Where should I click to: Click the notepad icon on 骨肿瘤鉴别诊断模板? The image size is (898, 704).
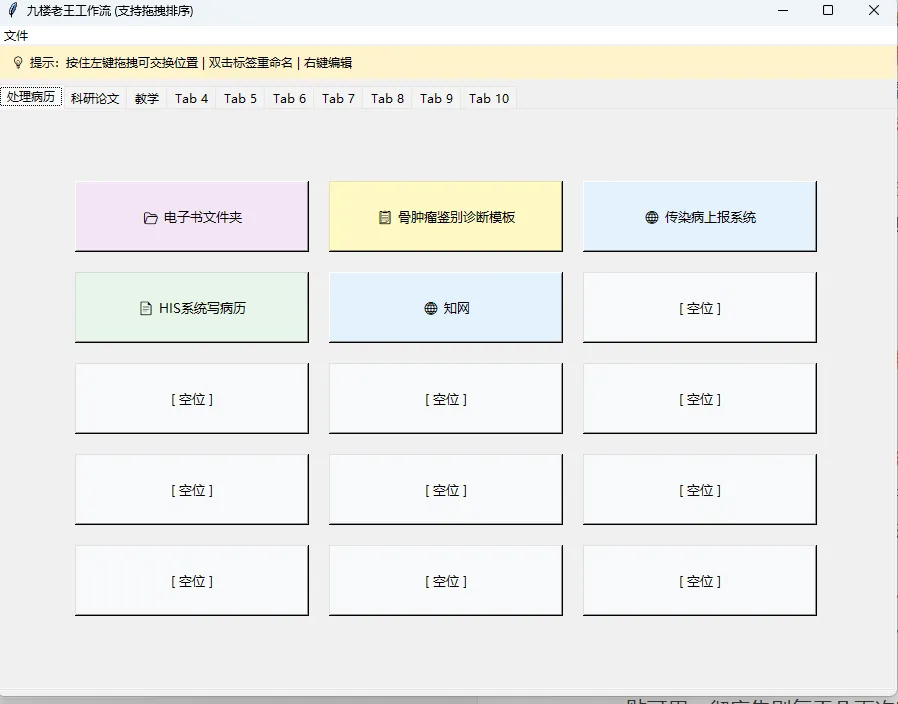[385, 217]
